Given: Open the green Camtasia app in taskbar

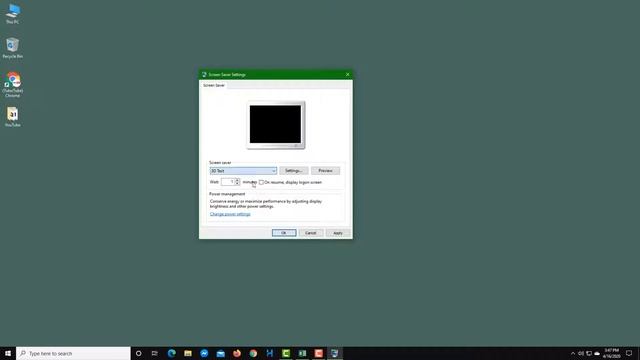Looking at the screenshot, I should click(x=286, y=353).
